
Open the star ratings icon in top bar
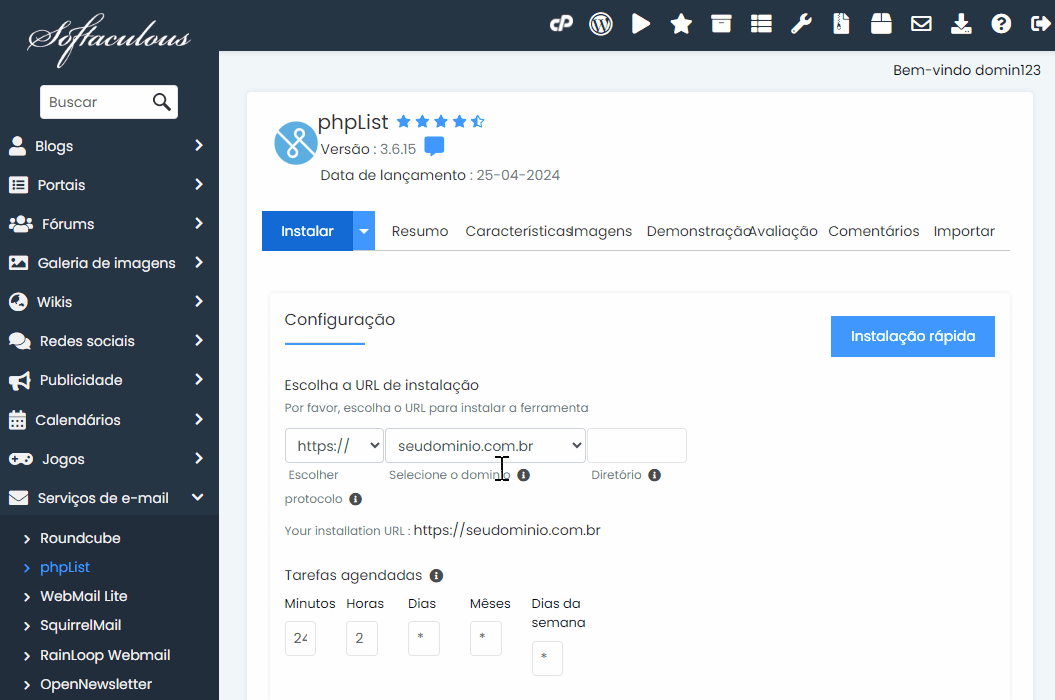[x=681, y=24]
